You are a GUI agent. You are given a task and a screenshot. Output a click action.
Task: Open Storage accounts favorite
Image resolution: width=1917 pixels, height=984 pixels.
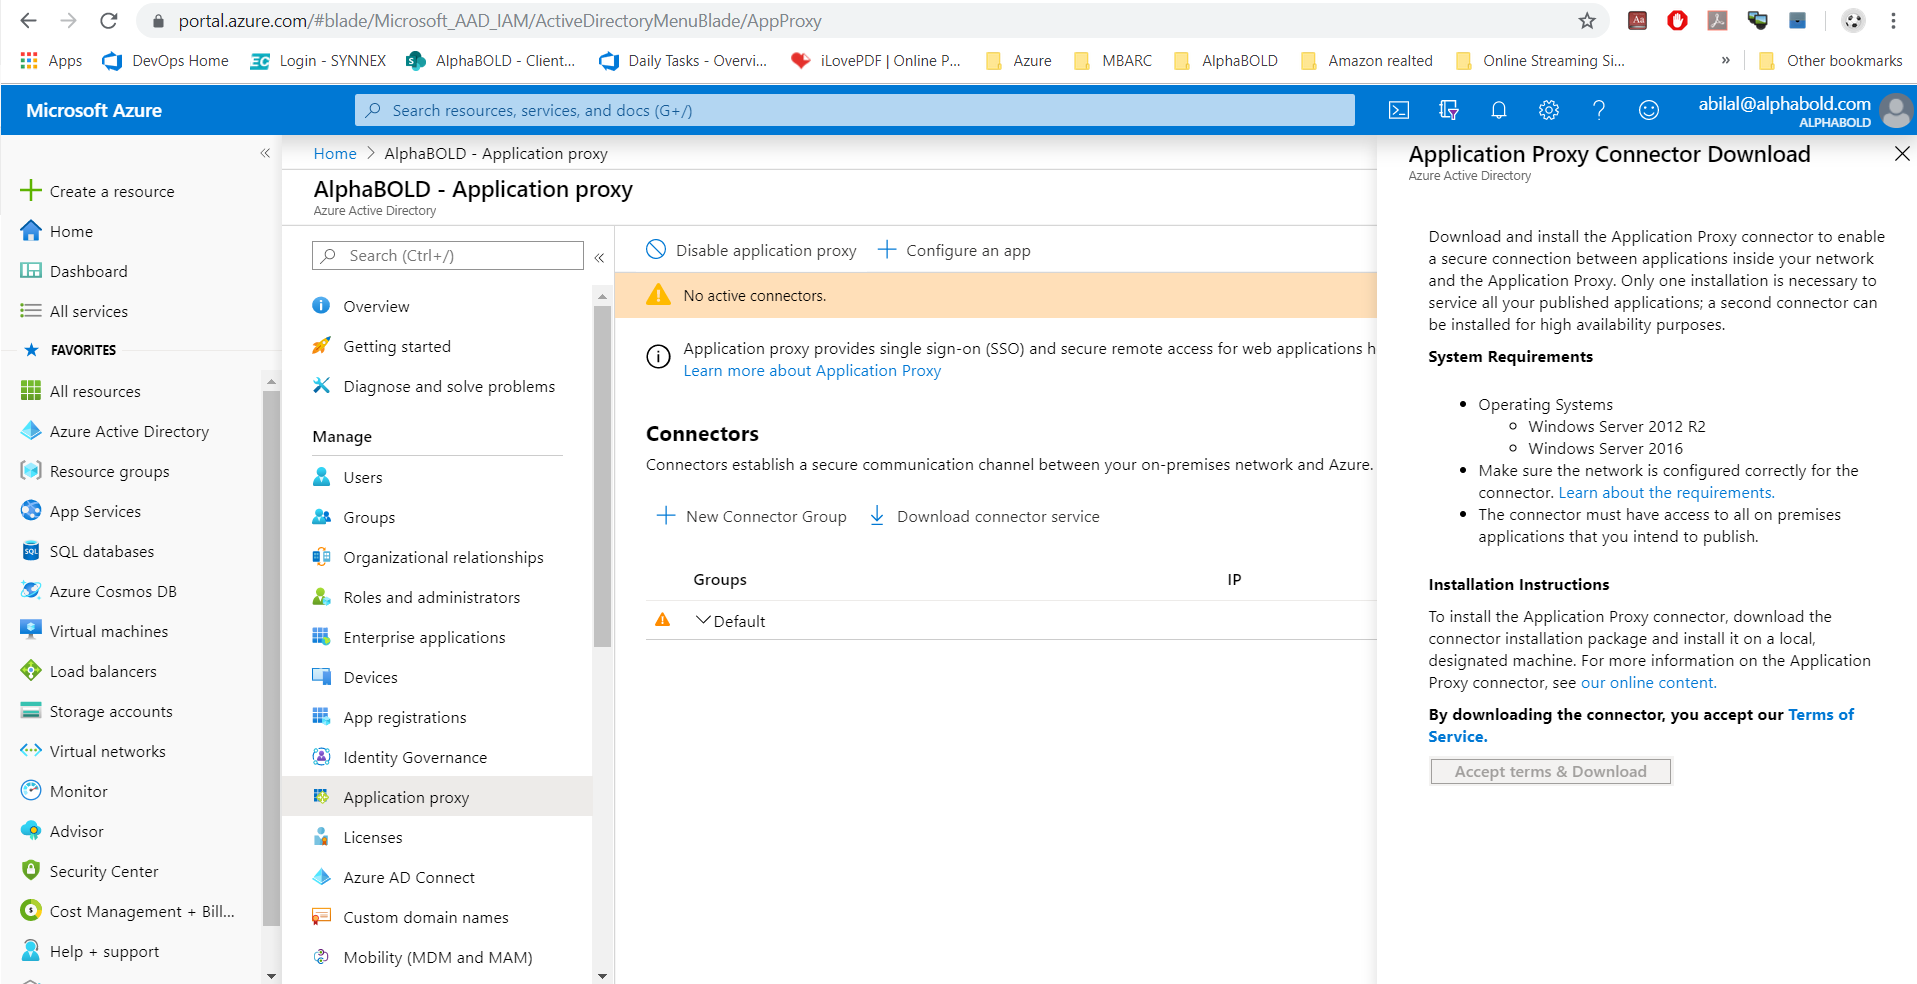(111, 711)
